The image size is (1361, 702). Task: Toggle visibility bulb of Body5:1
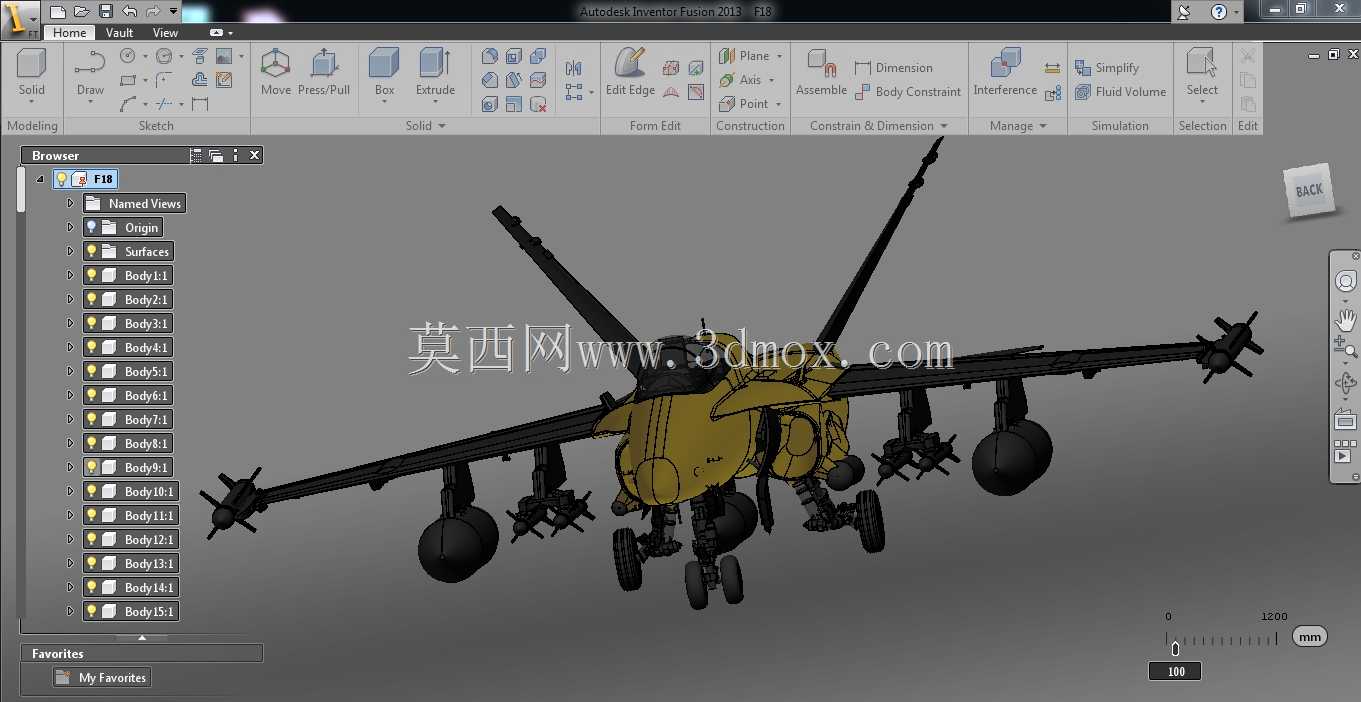point(91,371)
